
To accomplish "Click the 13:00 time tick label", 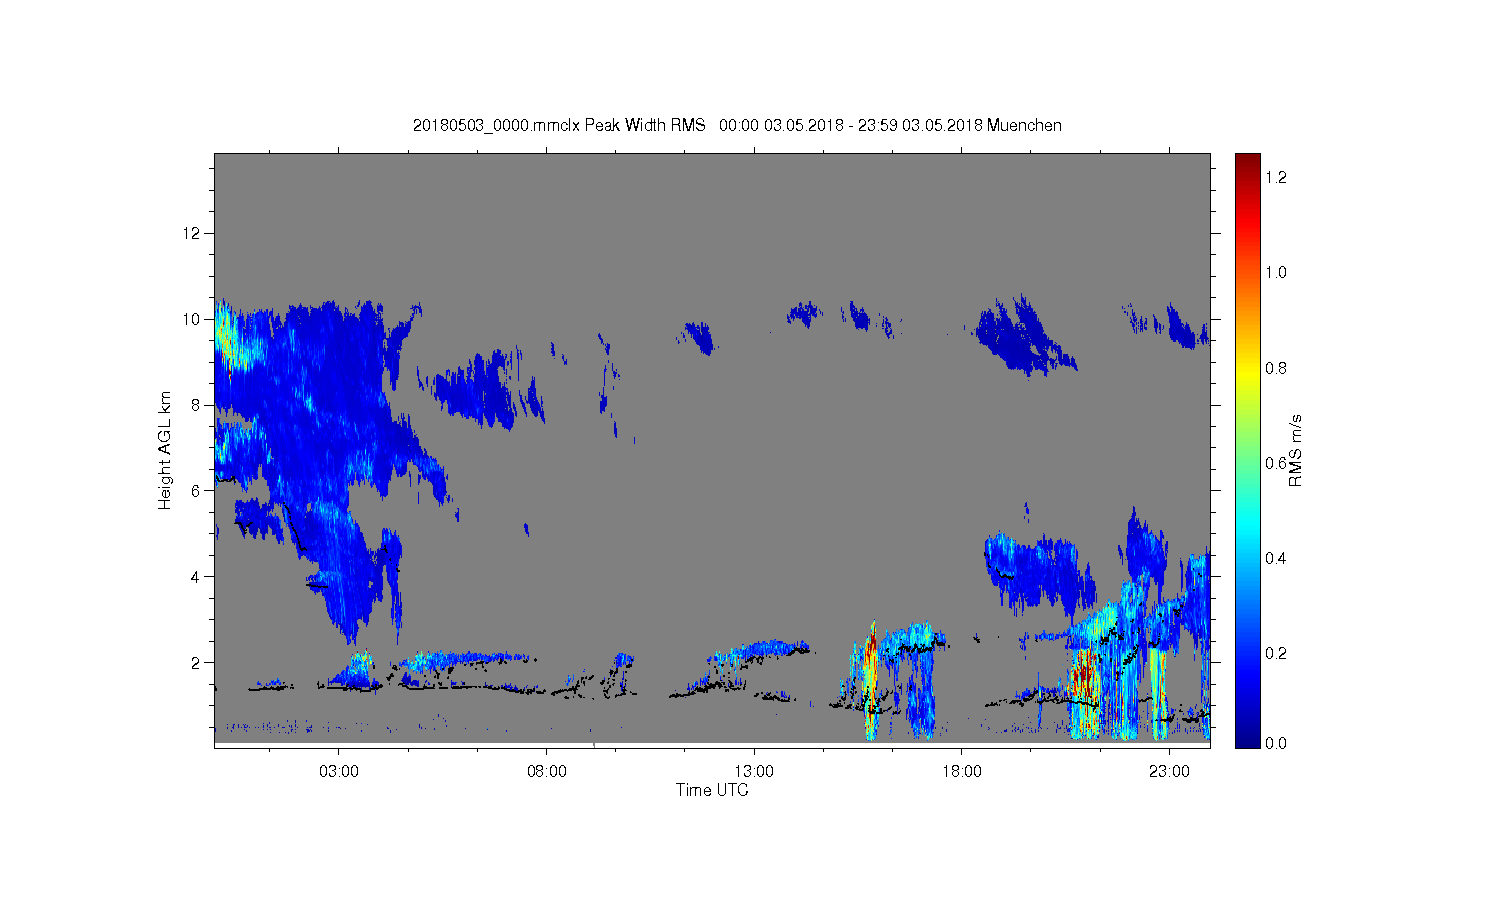I will coord(754,772).
